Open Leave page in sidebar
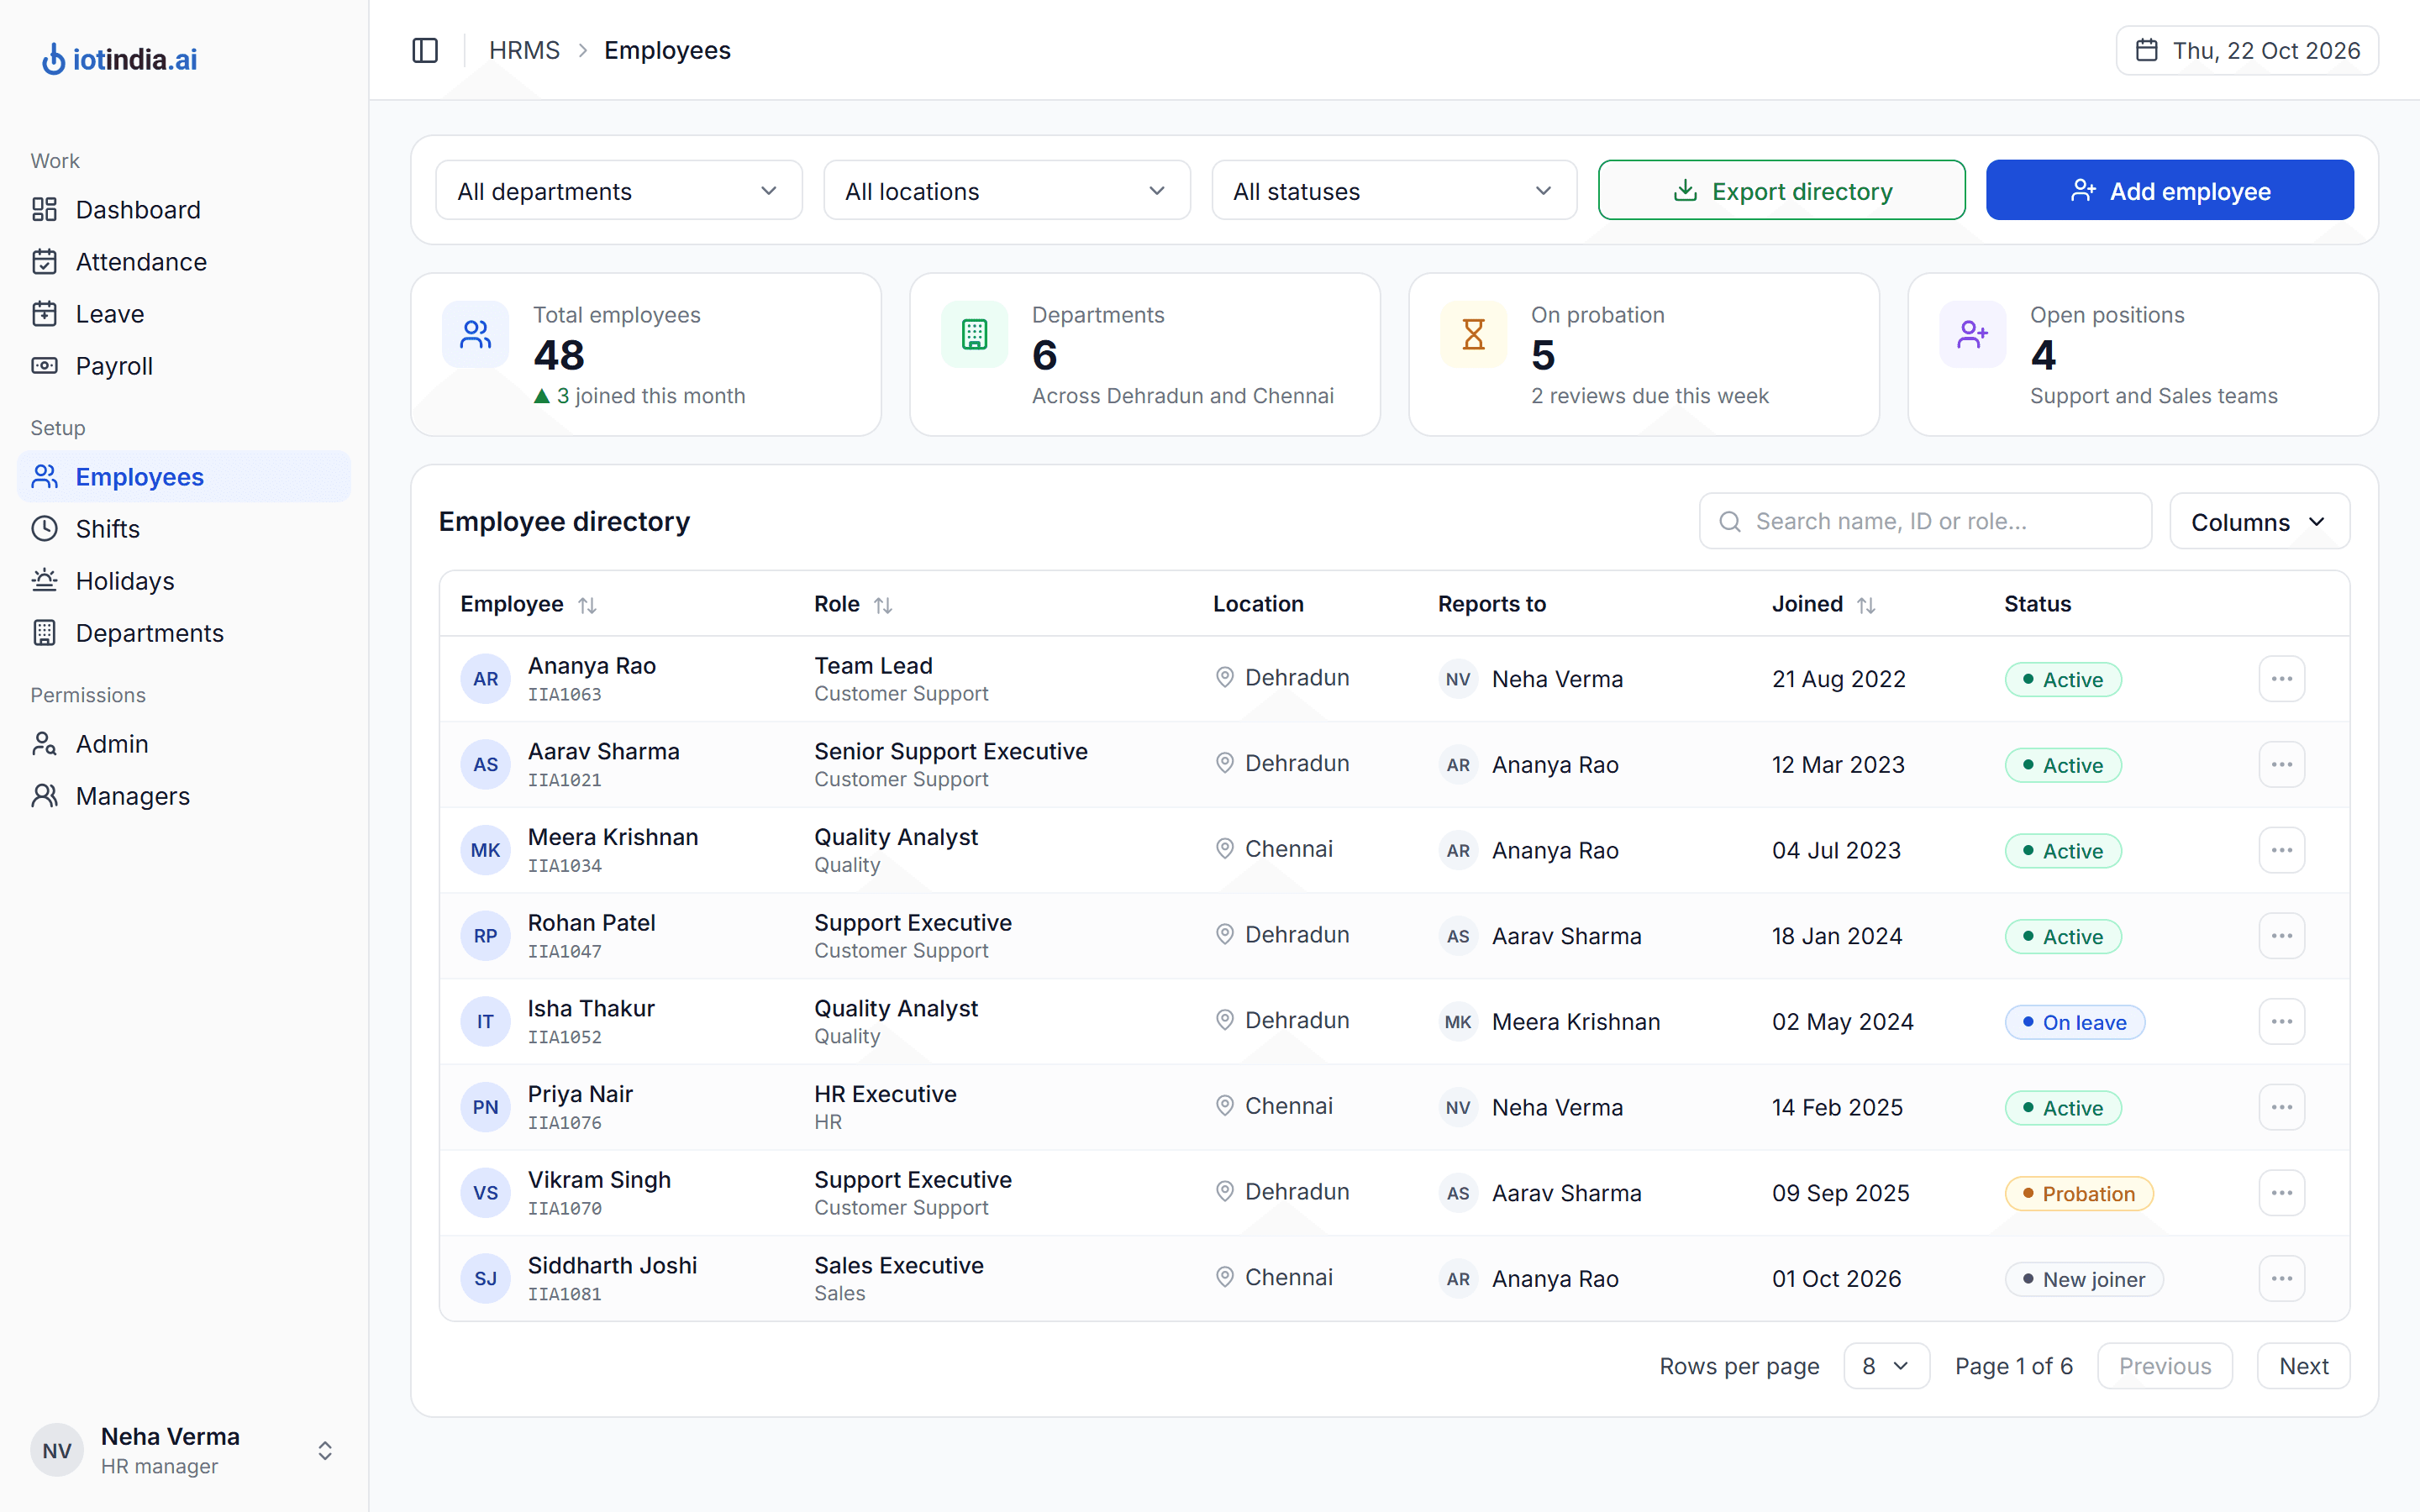This screenshot has width=2420, height=1512. tap(184, 314)
